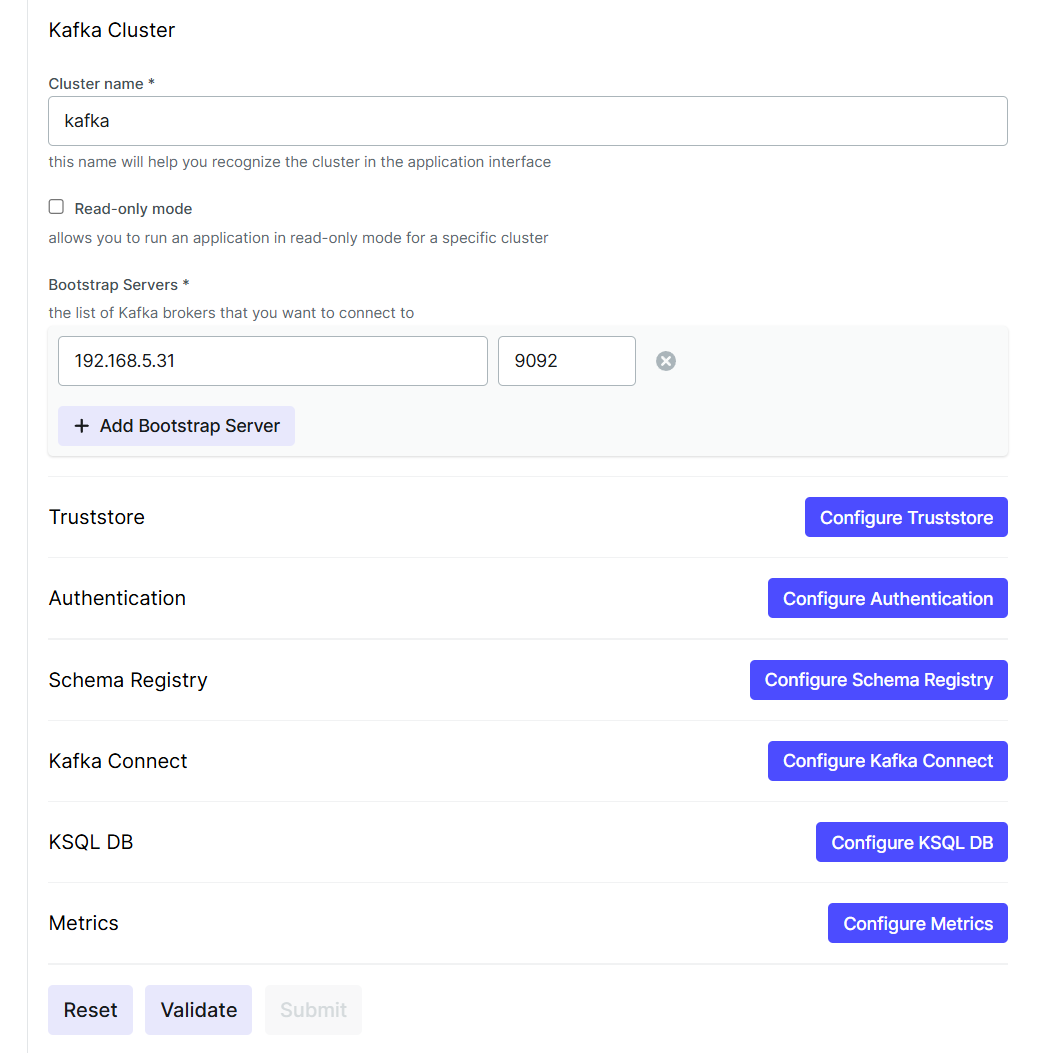
Task: Click the greyed-out Submit button
Action: [x=313, y=1010]
